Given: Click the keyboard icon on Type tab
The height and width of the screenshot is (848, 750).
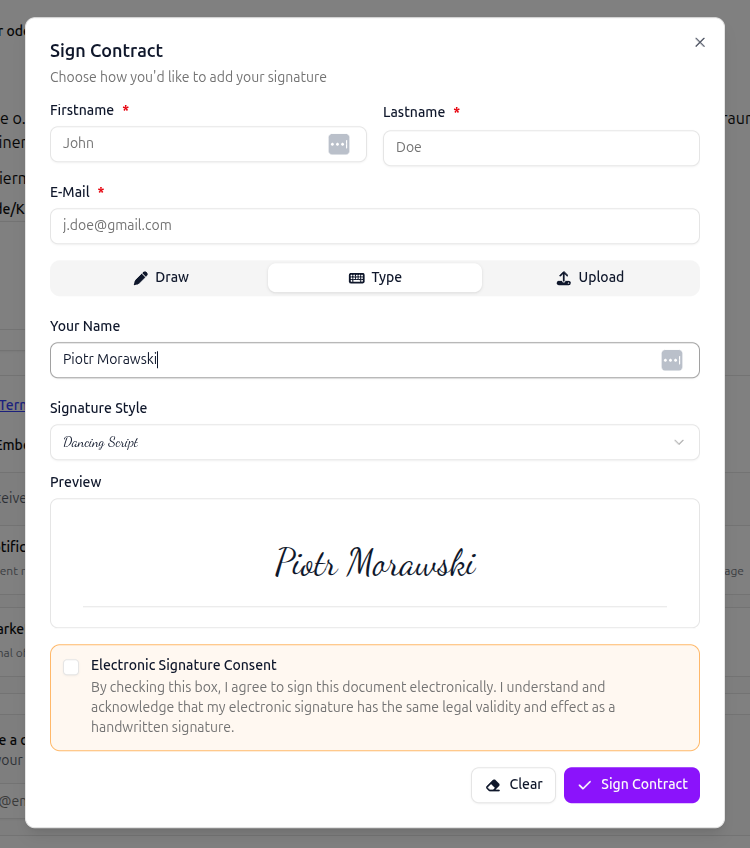Looking at the screenshot, I should click(x=356, y=278).
